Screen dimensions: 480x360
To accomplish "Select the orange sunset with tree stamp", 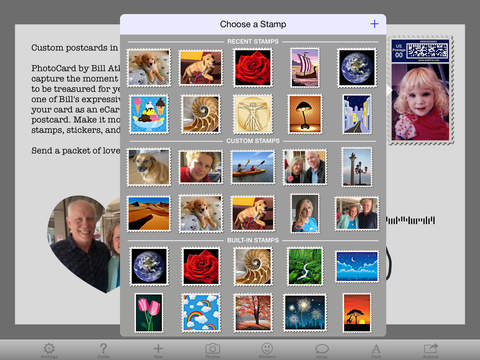I will [x=356, y=313].
